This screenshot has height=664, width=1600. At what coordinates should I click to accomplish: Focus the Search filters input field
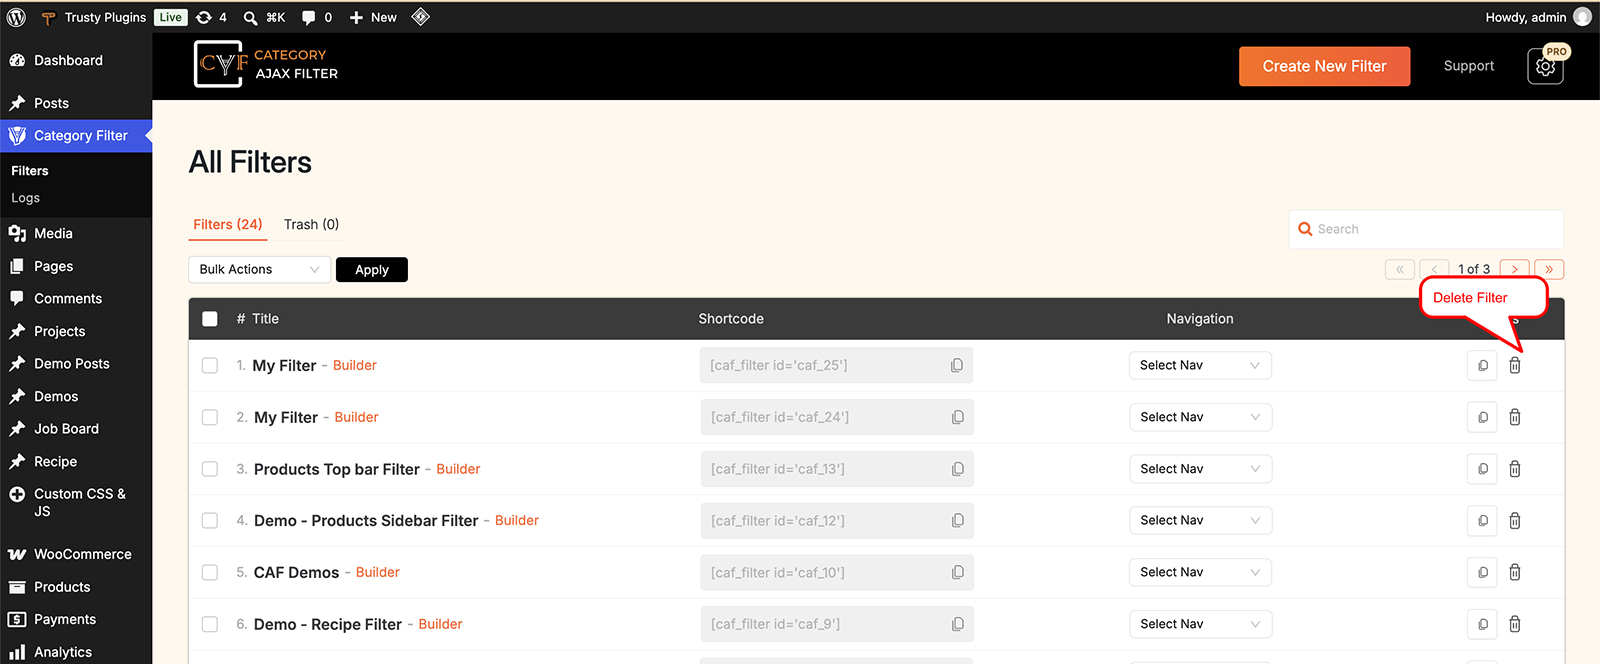point(1426,229)
